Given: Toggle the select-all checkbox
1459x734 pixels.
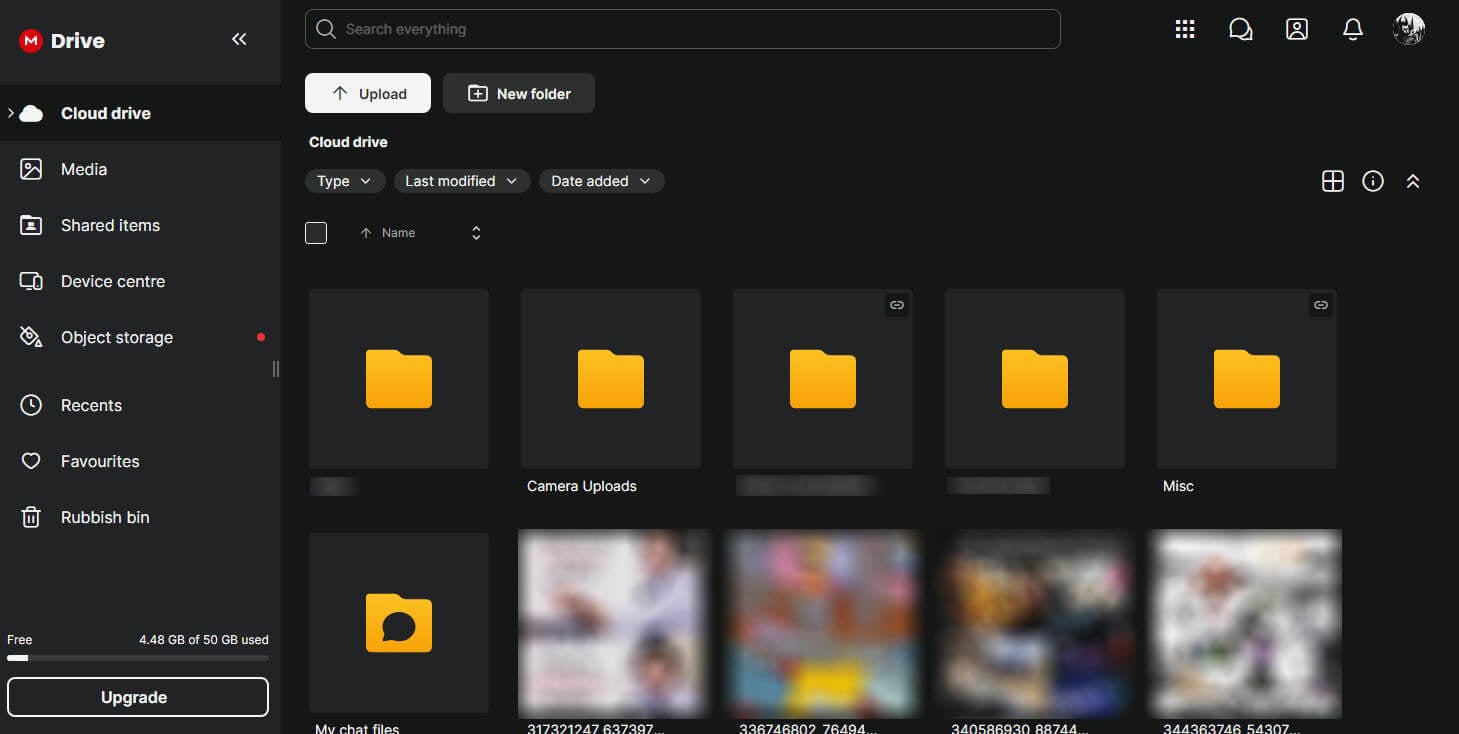Looking at the screenshot, I should point(316,233).
